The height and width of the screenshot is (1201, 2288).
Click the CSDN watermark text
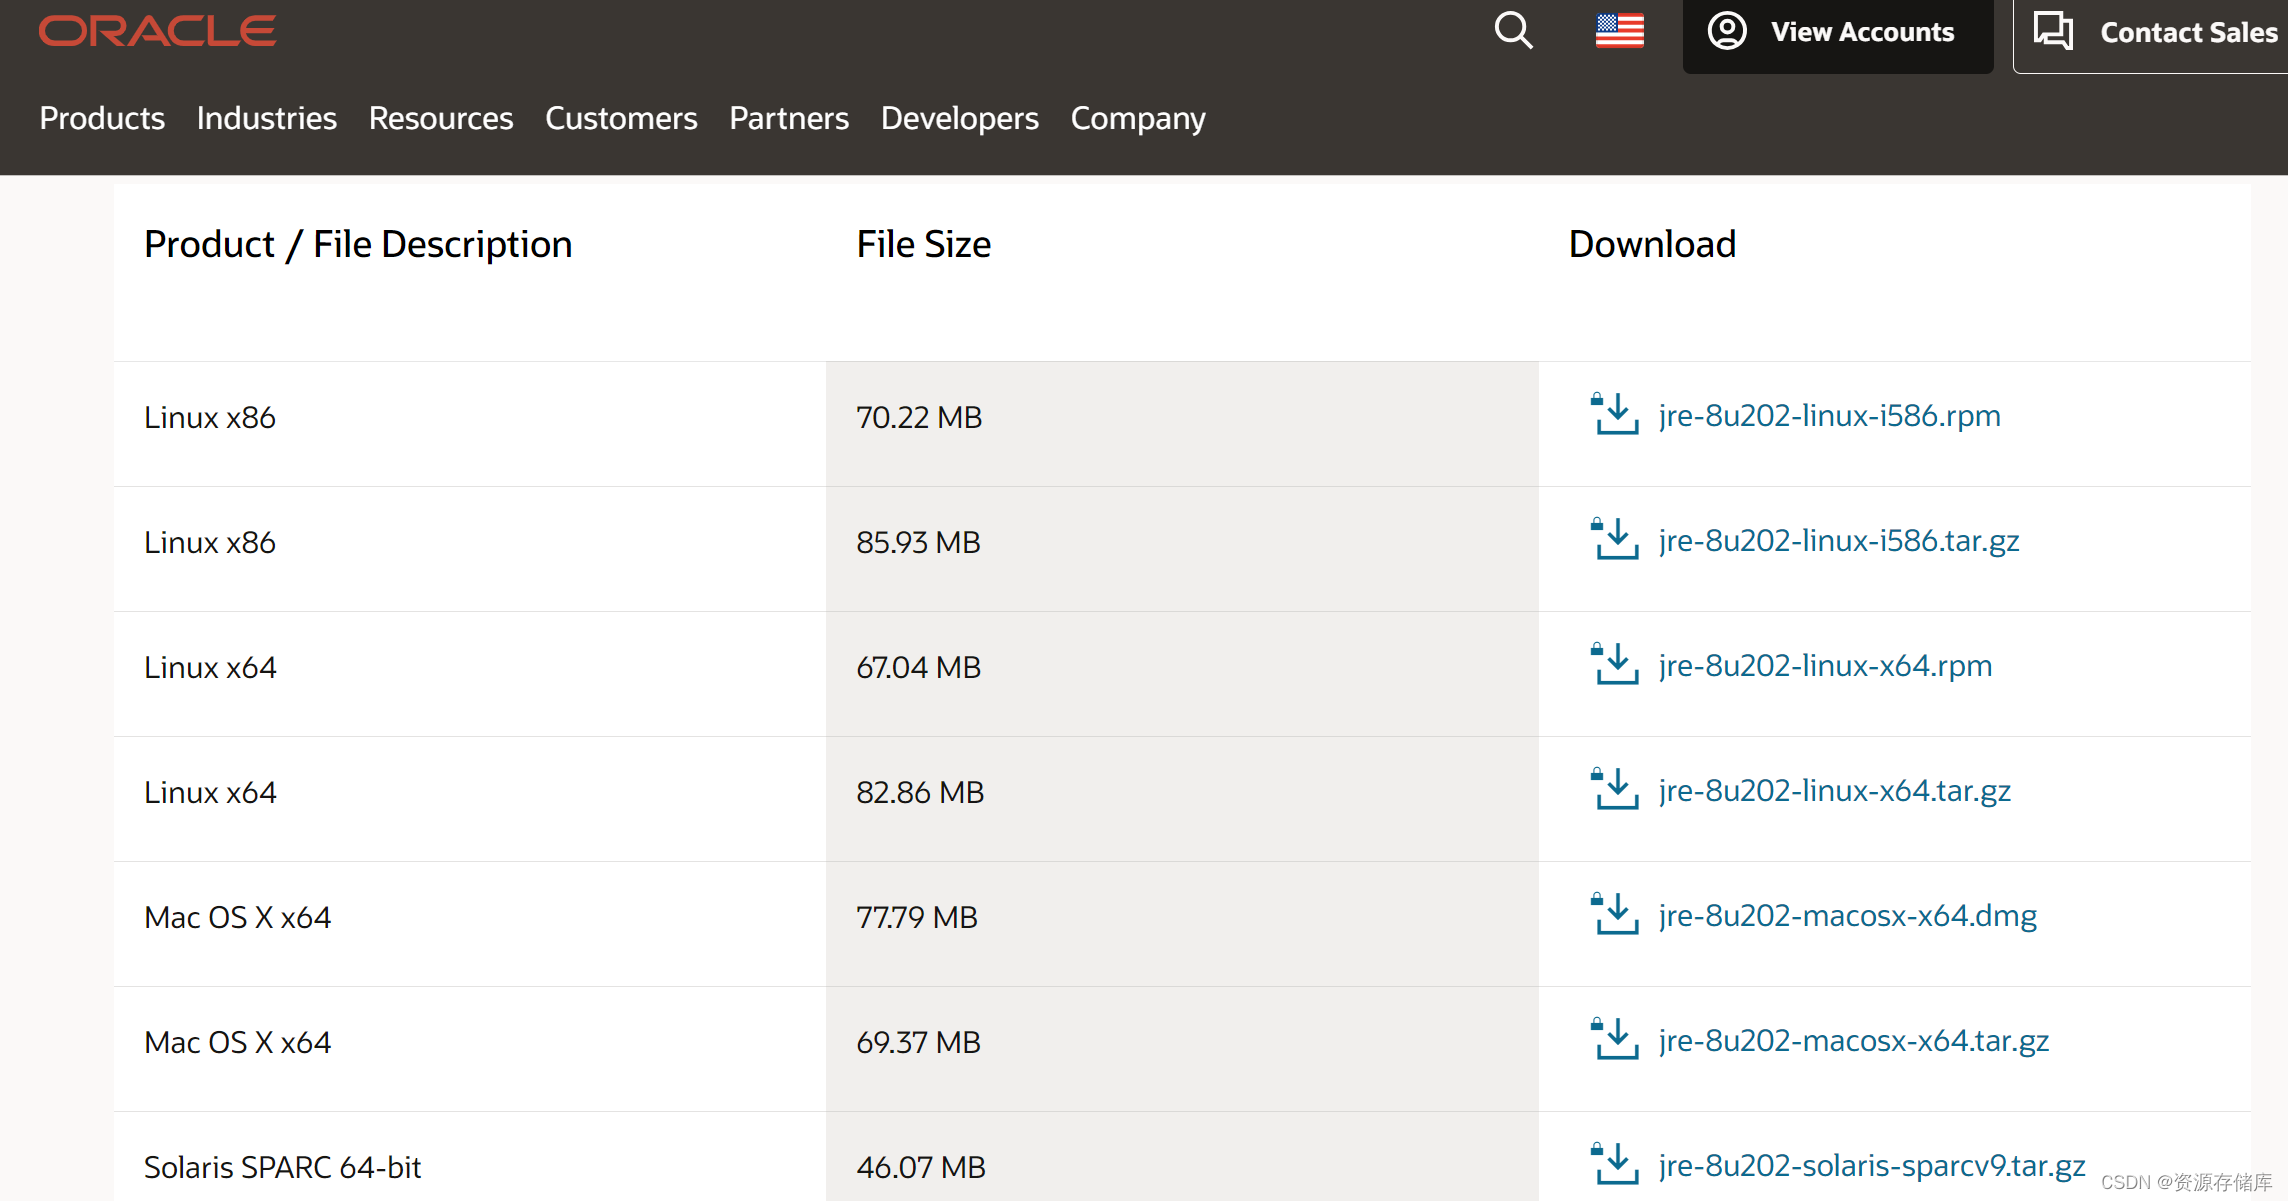pos(2185,1182)
